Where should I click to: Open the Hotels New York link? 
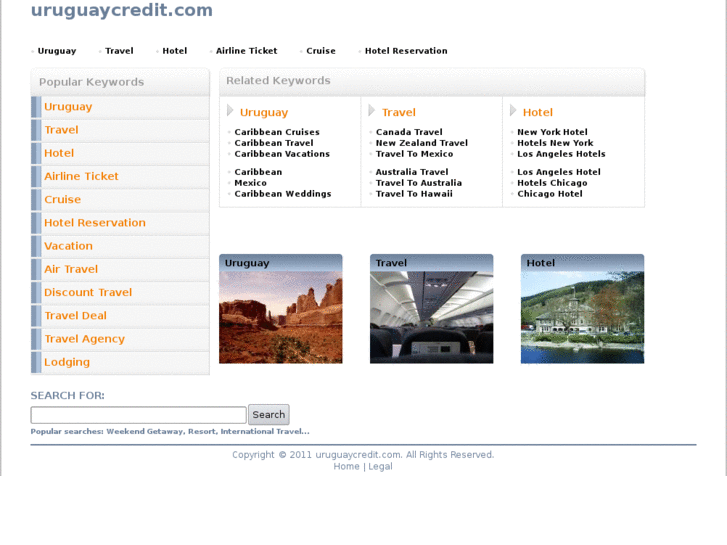[x=555, y=143]
